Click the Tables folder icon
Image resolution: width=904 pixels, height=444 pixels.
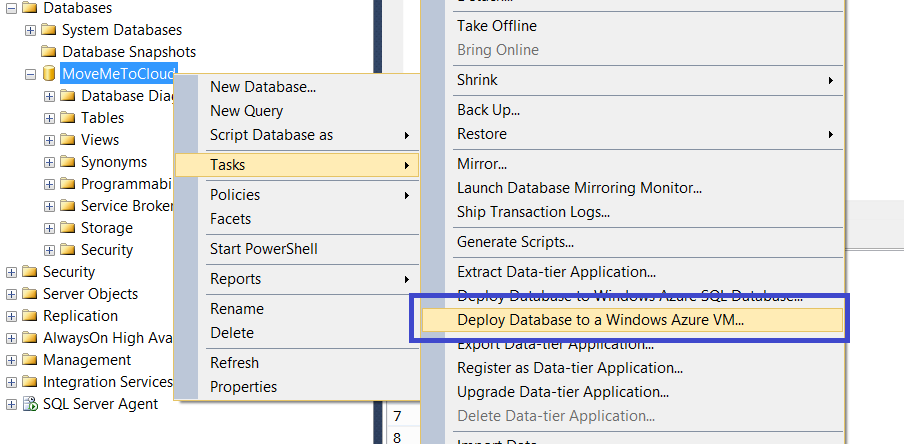click(x=67, y=118)
